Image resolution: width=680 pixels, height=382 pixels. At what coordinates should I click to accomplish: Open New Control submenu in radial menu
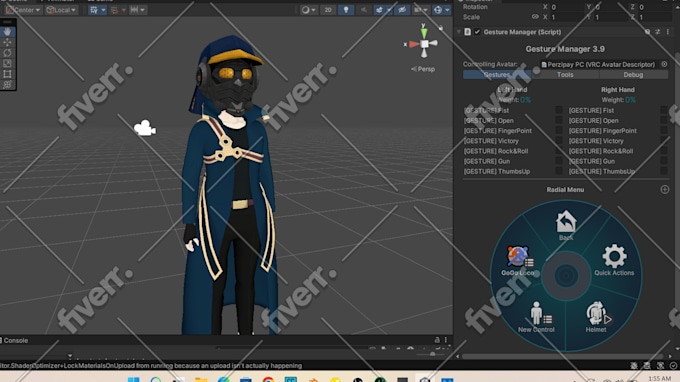pos(536,317)
